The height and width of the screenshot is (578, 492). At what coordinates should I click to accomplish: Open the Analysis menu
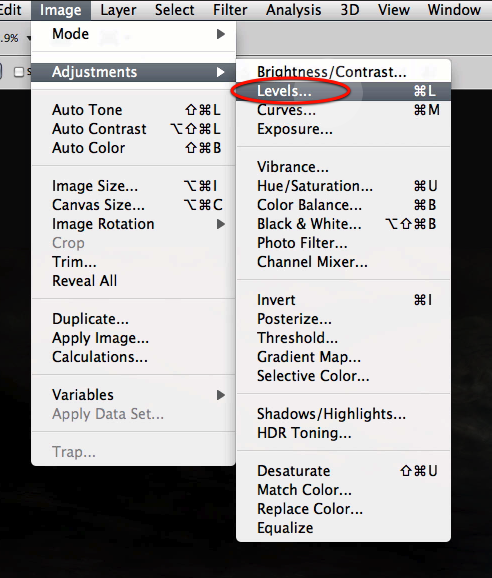click(x=294, y=10)
